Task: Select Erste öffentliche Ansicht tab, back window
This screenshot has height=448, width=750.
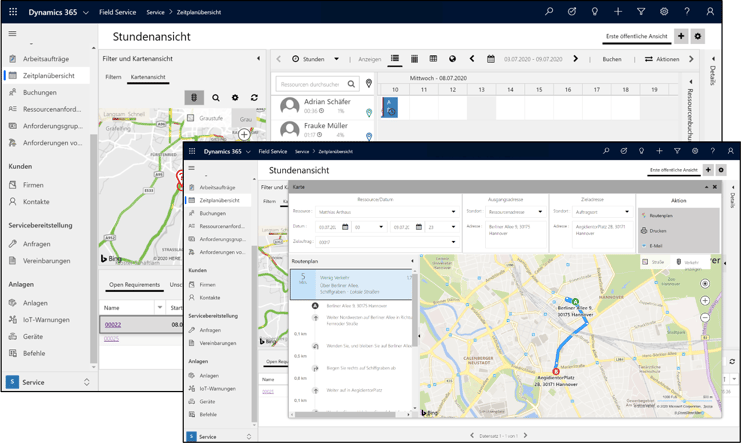Action: 636,36
